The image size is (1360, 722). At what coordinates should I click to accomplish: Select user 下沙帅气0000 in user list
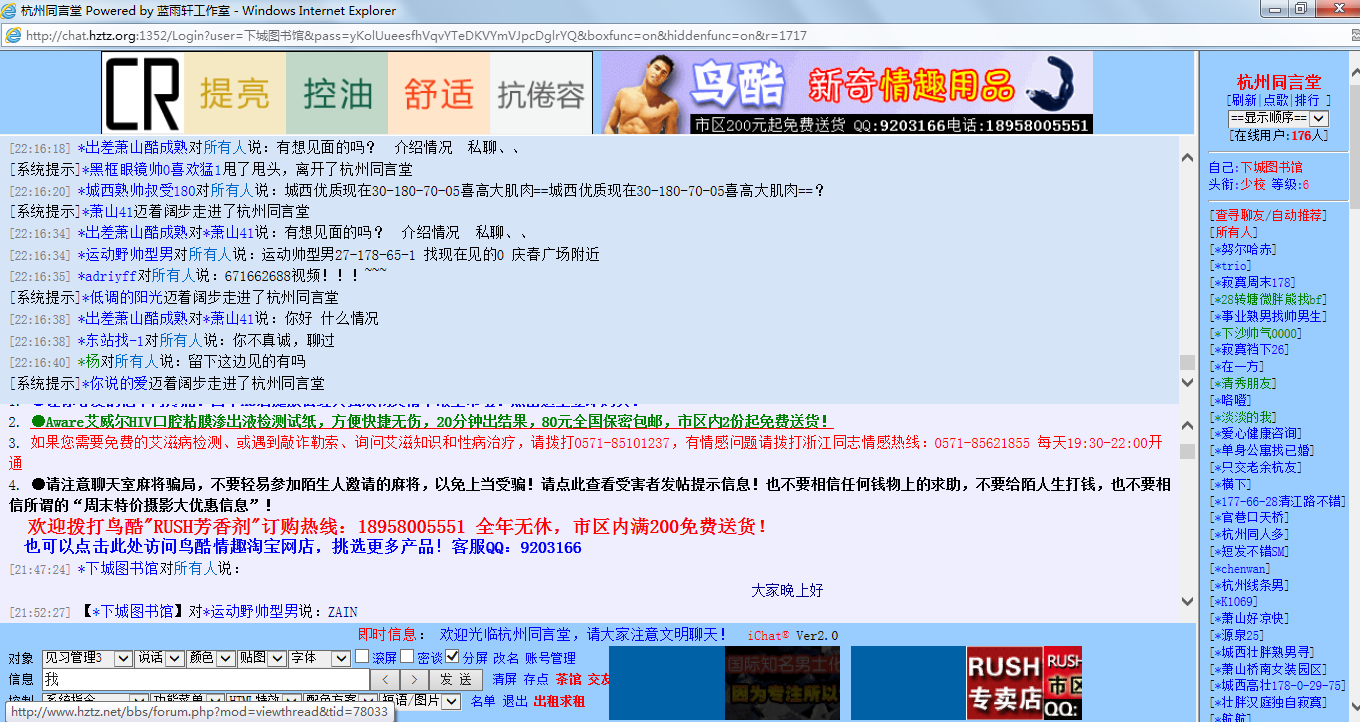tap(1256, 333)
